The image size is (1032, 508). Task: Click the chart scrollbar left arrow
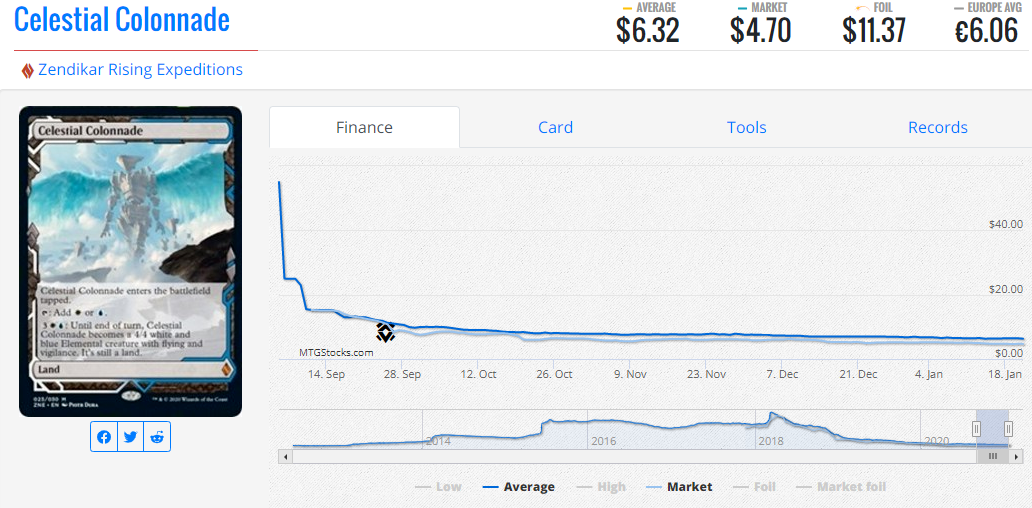(x=285, y=456)
